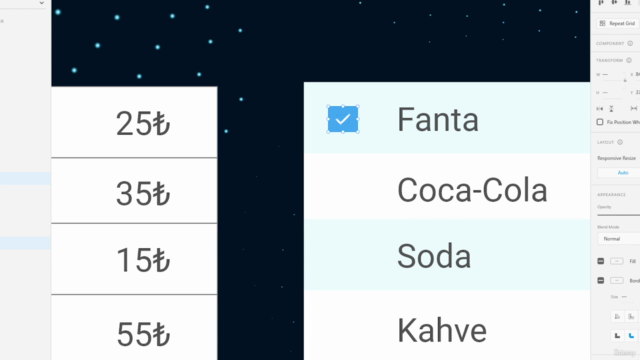The width and height of the screenshot is (640, 360).
Task: Click the width W input field
Action: [611, 75]
